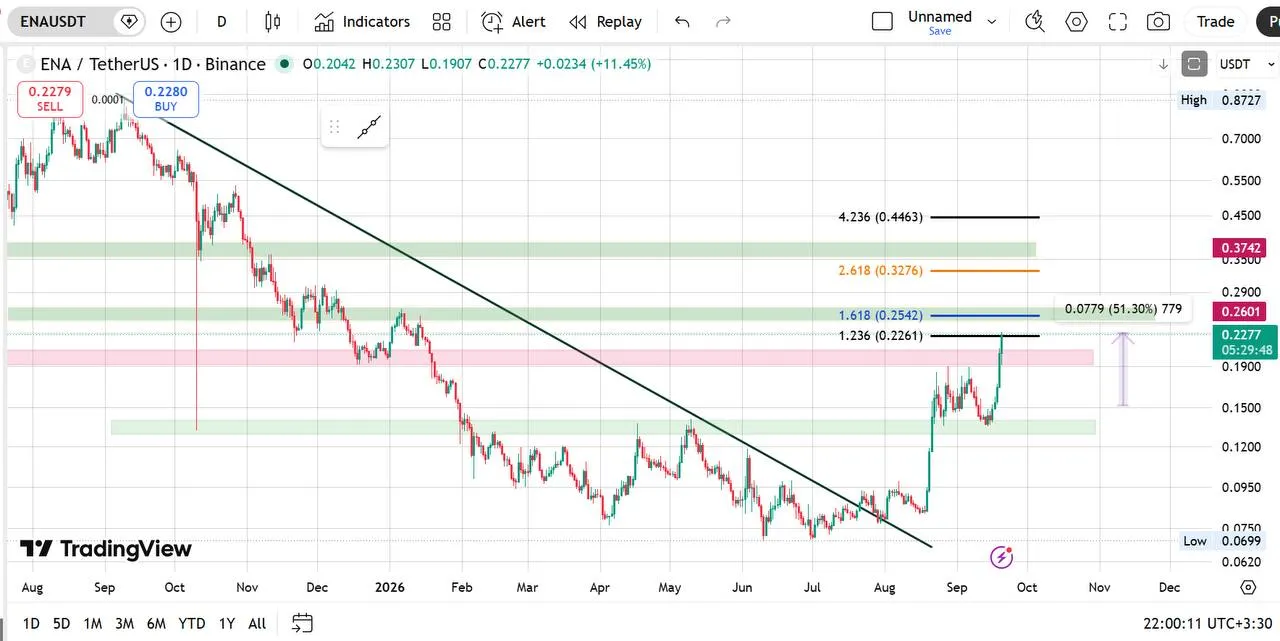The height and width of the screenshot is (641, 1280).
Task: Create a new Alert
Action: pos(513,21)
